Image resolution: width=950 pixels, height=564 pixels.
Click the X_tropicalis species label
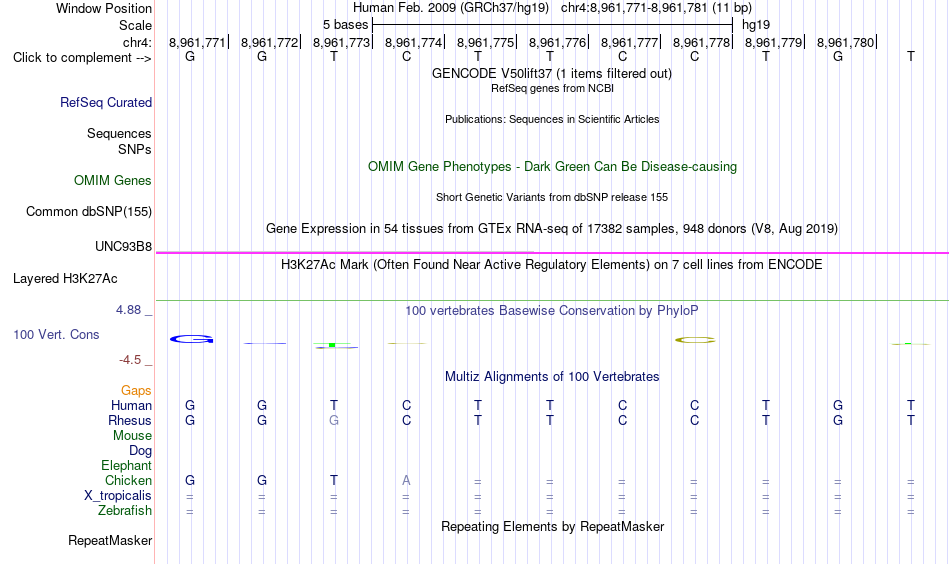(x=118, y=496)
